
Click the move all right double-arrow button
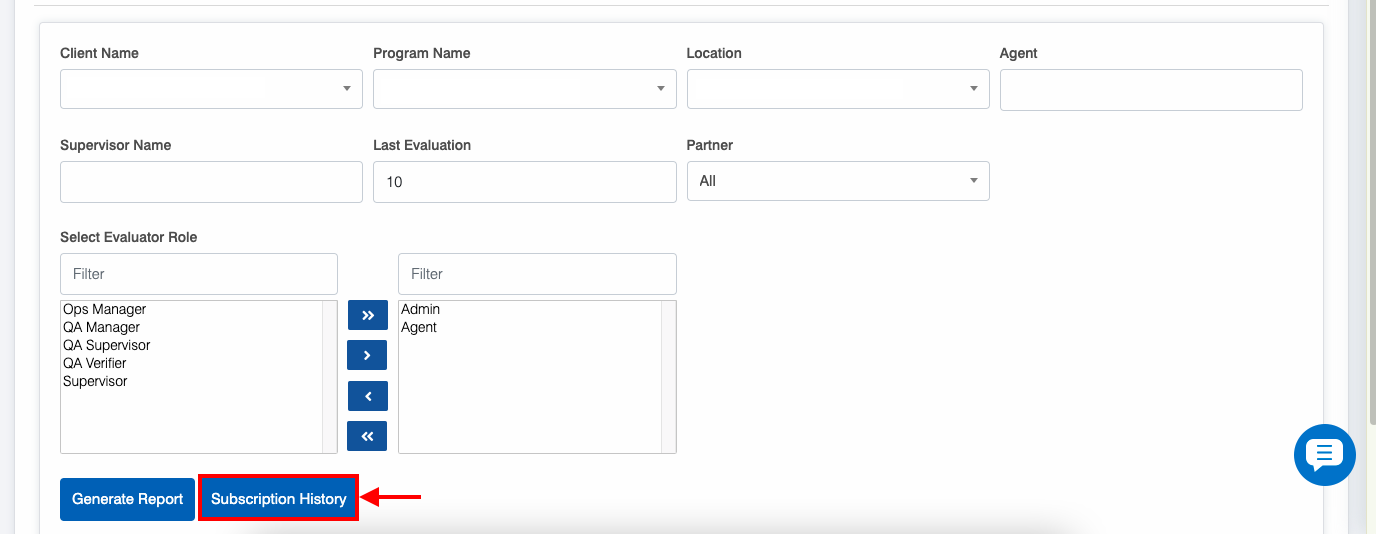click(367, 315)
